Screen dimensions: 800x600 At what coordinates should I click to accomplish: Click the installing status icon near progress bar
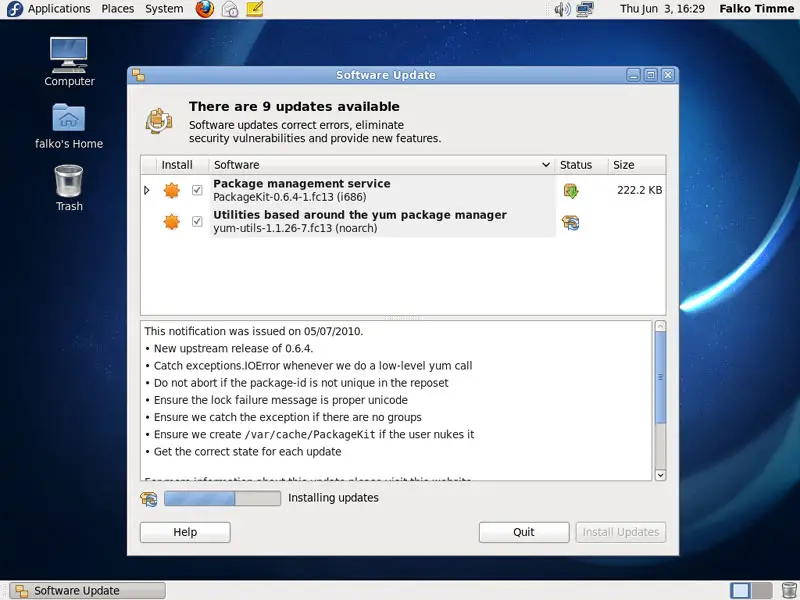(x=149, y=498)
